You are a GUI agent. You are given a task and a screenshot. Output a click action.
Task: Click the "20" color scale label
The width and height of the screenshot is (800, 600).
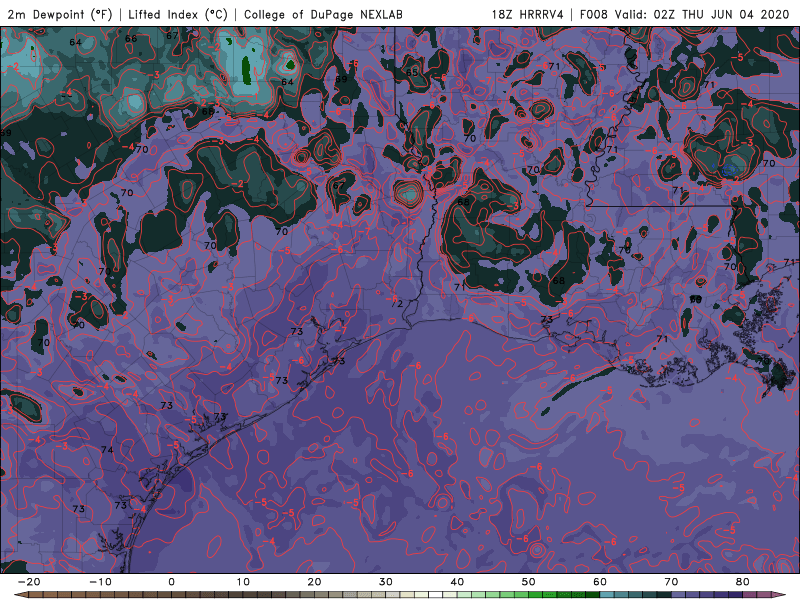tap(314, 582)
